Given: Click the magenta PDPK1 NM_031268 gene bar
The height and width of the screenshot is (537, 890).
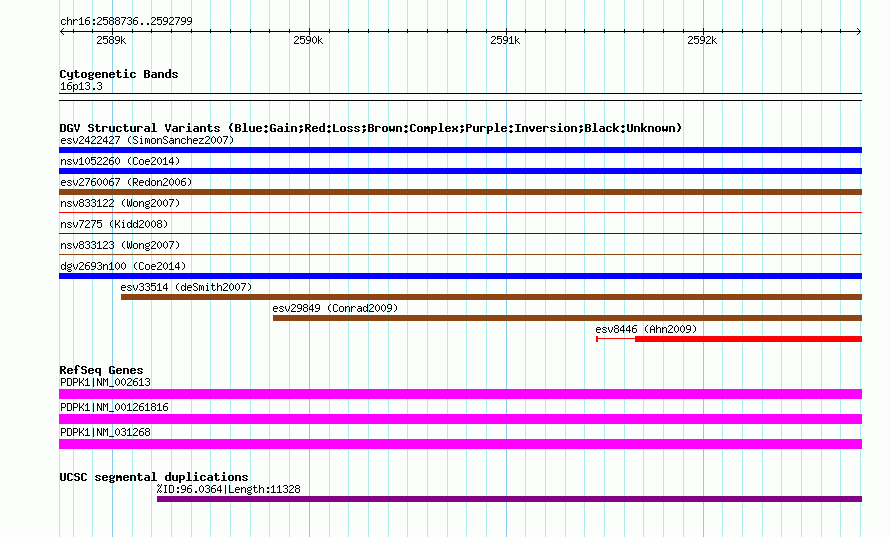Looking at the screenshot, I should pyautogui.click(x=460, y=444).
